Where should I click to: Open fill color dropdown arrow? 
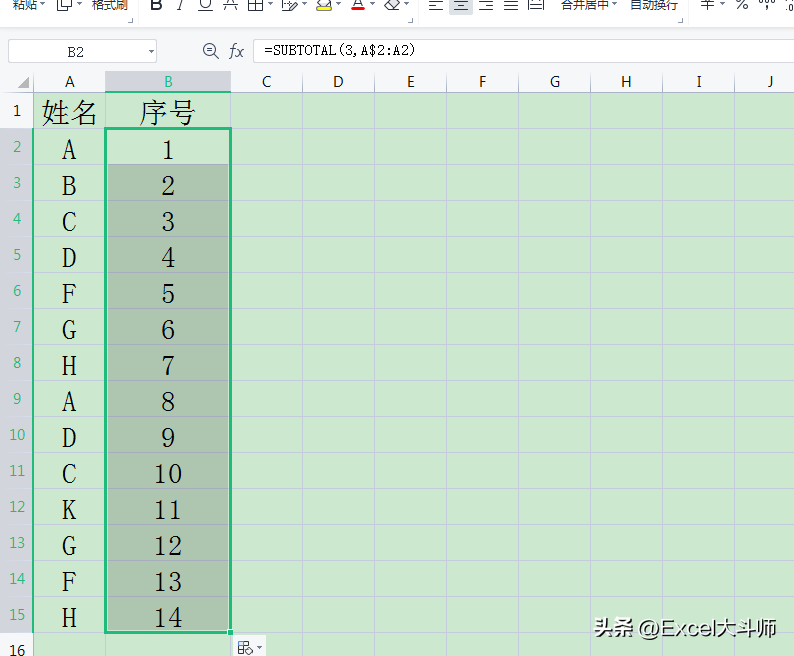(338, 5)
